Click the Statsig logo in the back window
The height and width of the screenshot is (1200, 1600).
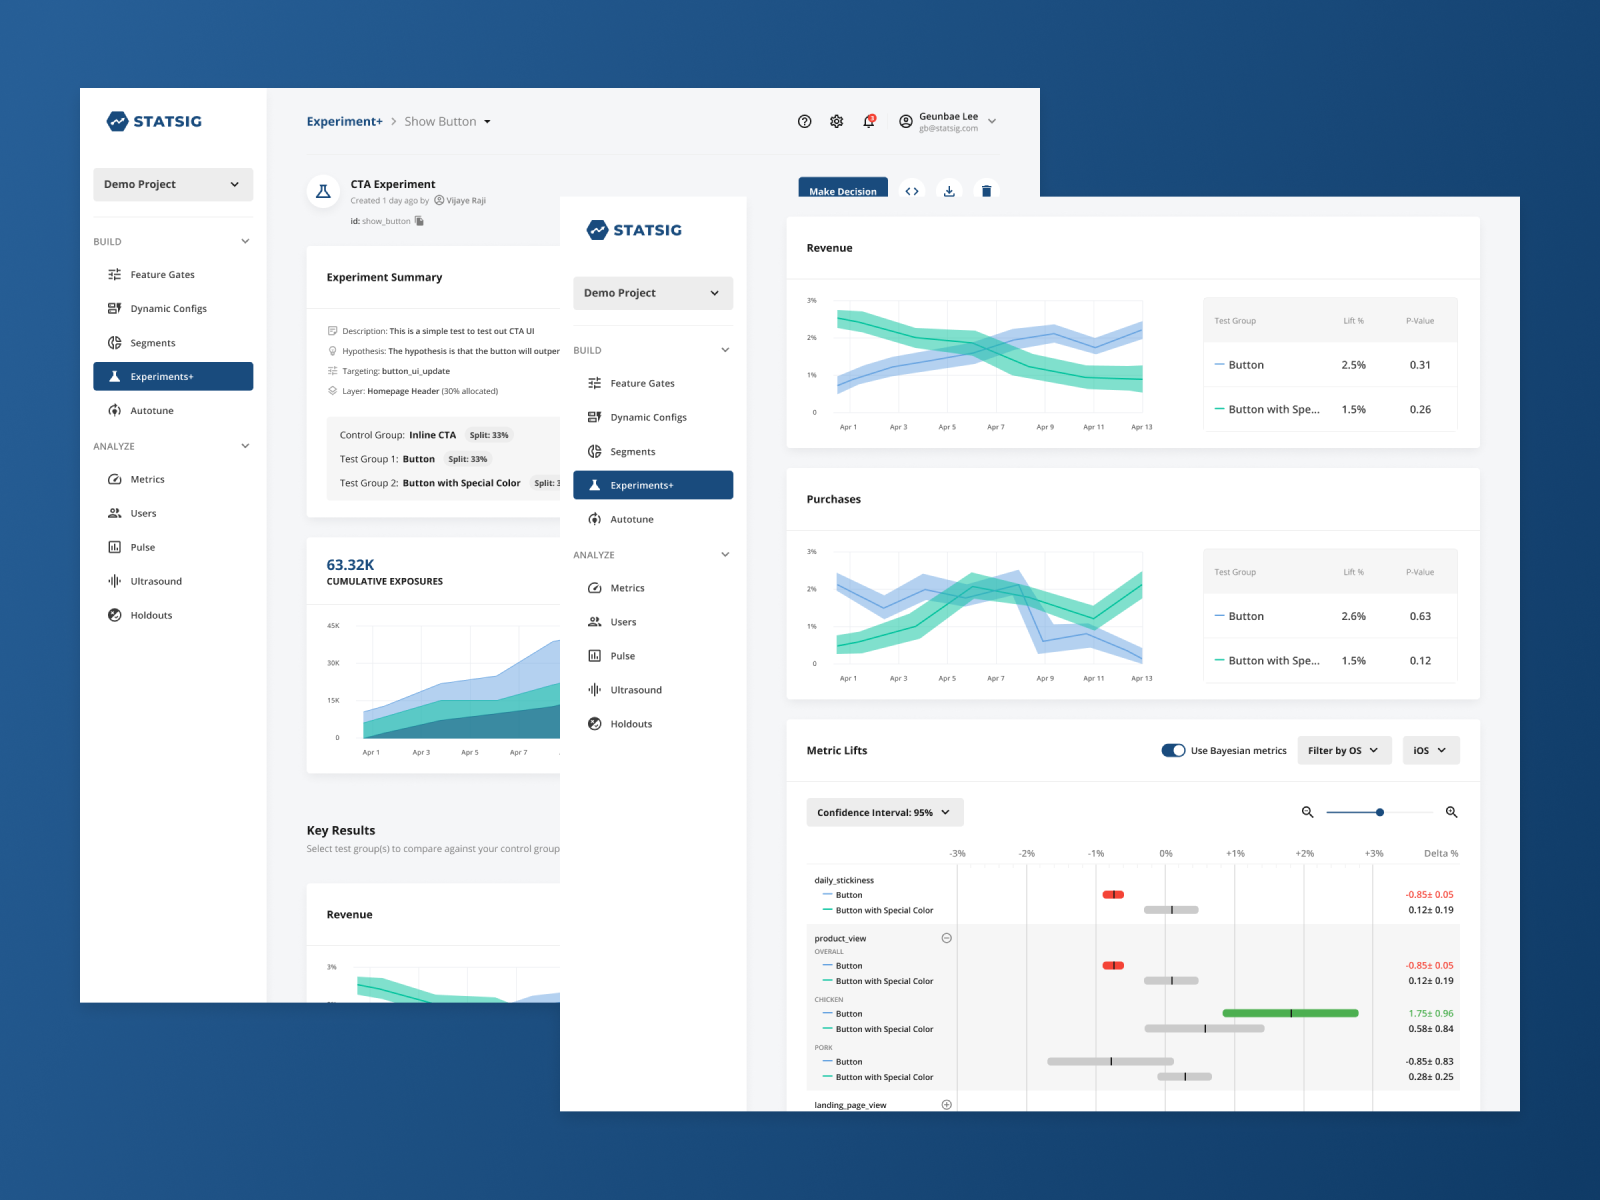click(x=154, y=121)
